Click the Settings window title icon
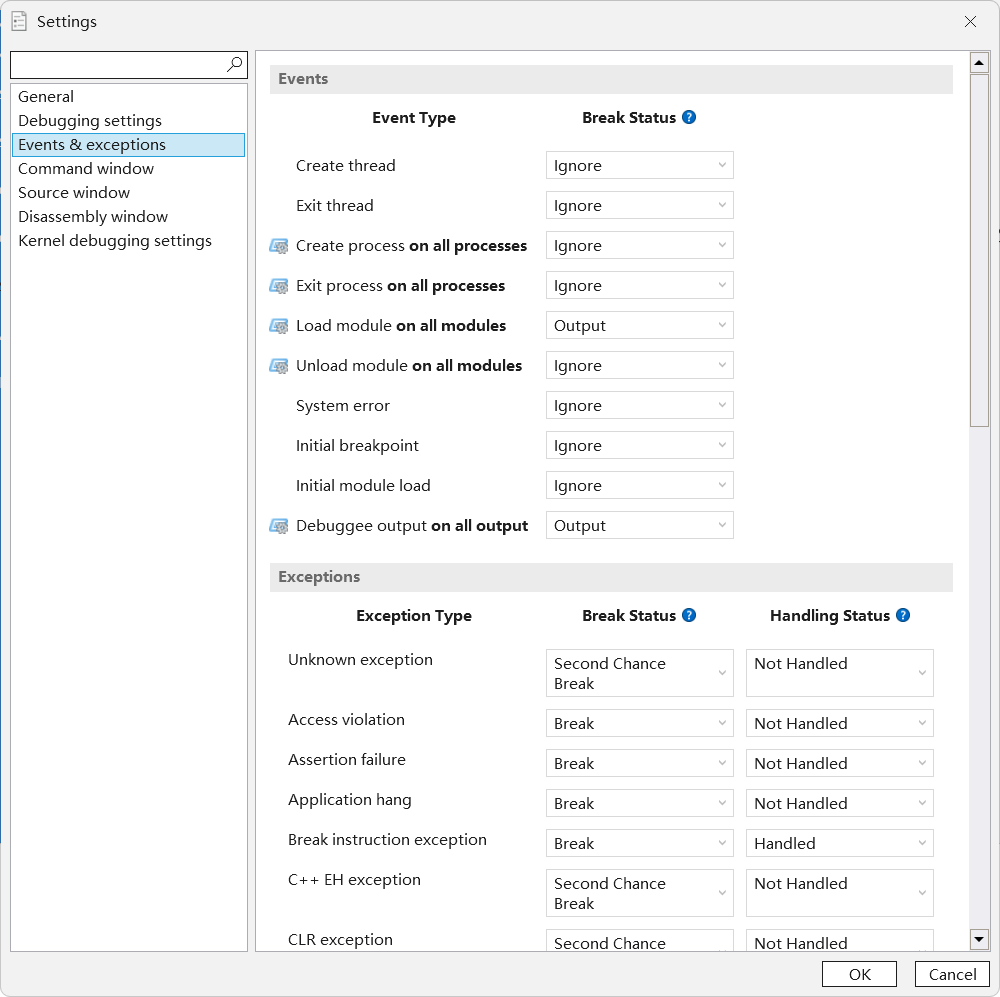 [19, 22]
